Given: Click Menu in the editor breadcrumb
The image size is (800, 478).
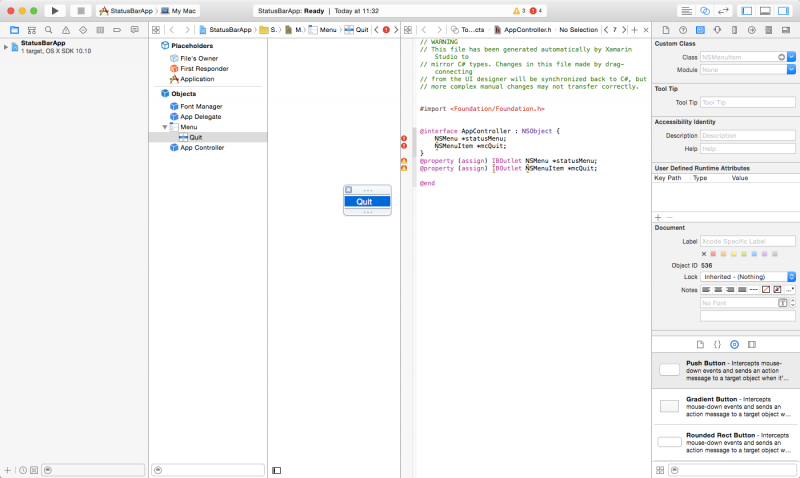Looking at the screenshot, I should tap(325, 30).
